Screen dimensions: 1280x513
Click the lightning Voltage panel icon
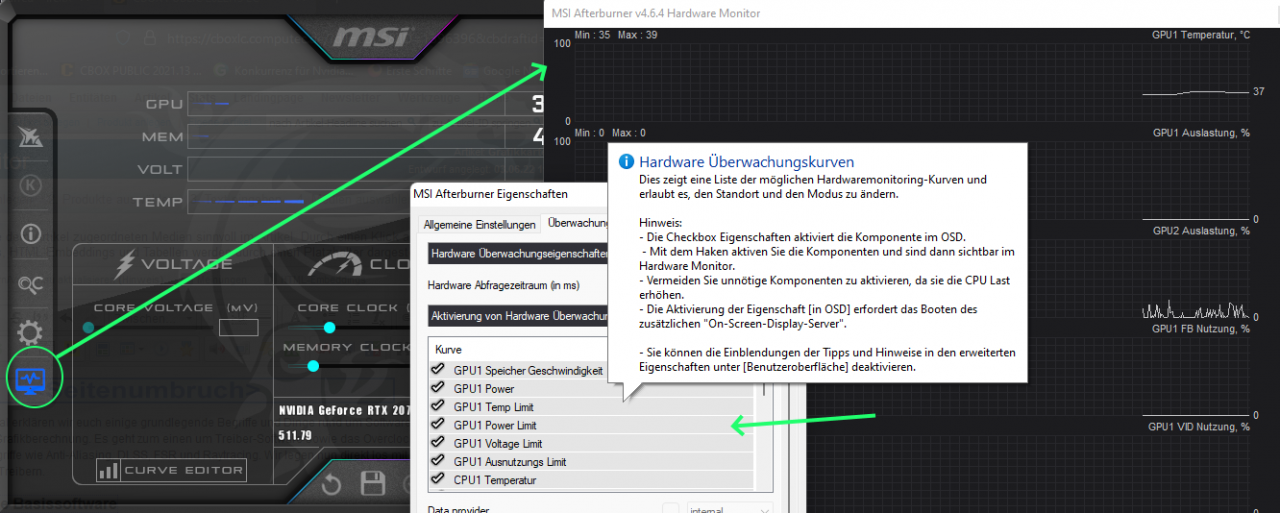[126, 264]
